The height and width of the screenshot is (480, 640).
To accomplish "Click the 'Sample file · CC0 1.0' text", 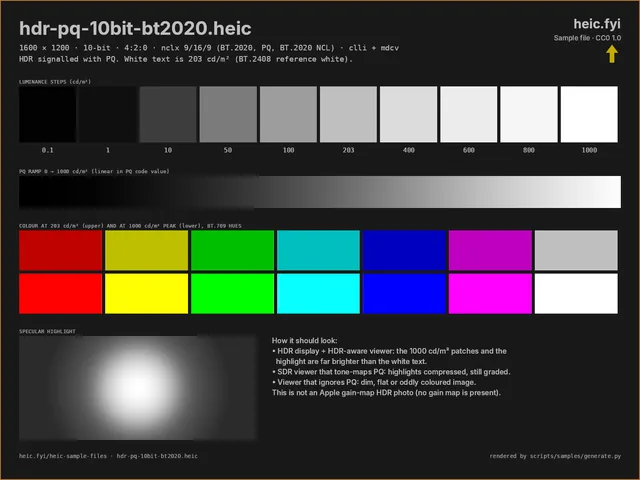I will [x=587, y=38].
